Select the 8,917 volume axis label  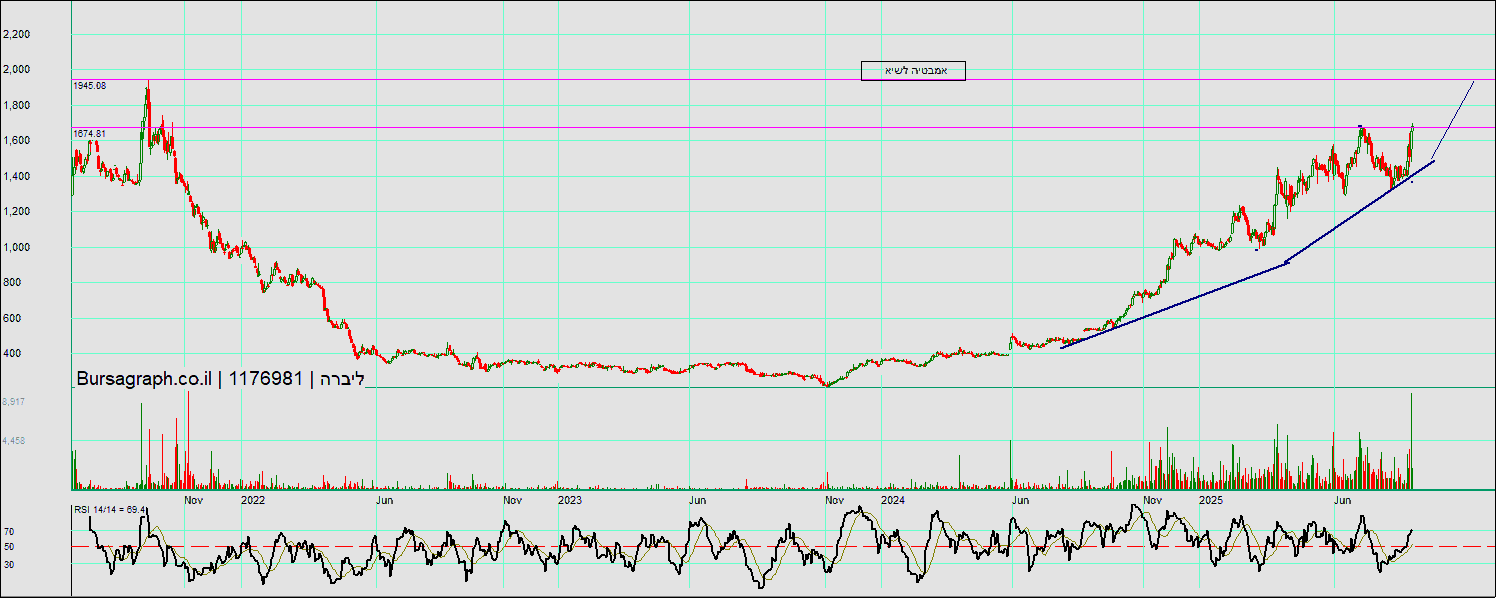pos(14,401)
